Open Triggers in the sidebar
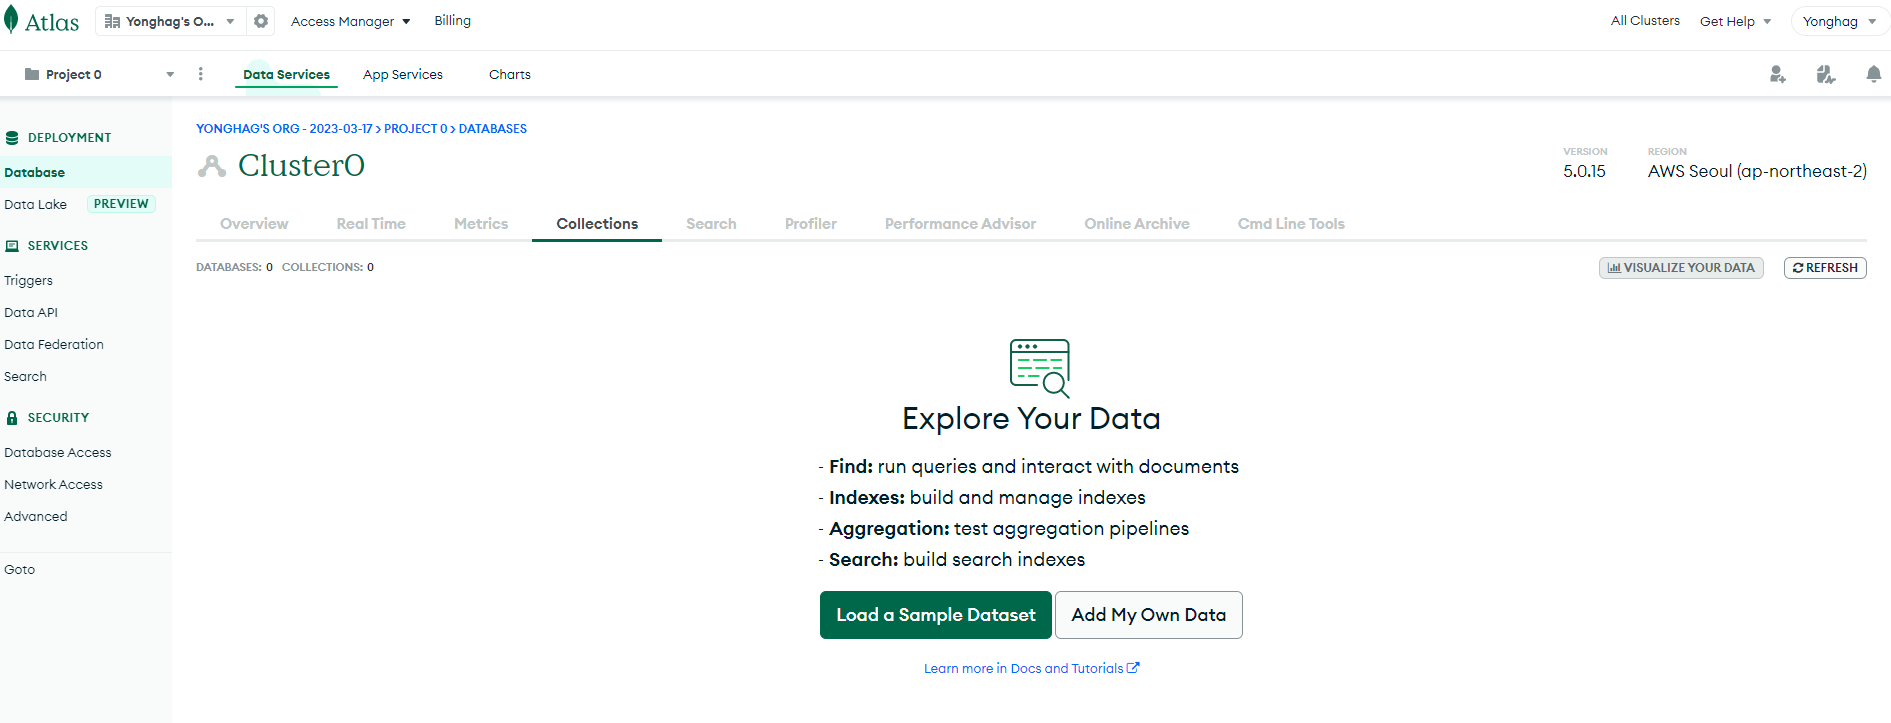The image size is (1891, 723). (28, 281)
